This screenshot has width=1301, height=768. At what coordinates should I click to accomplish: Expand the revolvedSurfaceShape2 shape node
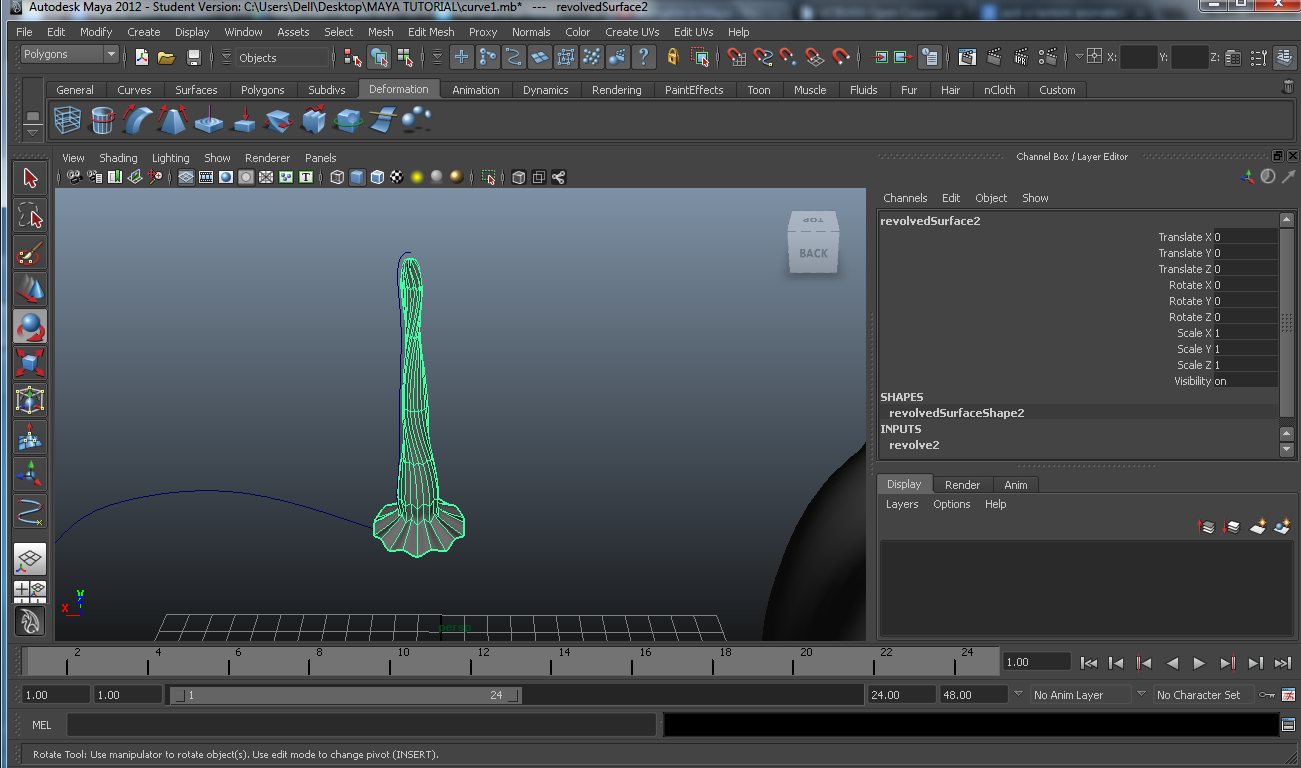[x=956, y=413]
